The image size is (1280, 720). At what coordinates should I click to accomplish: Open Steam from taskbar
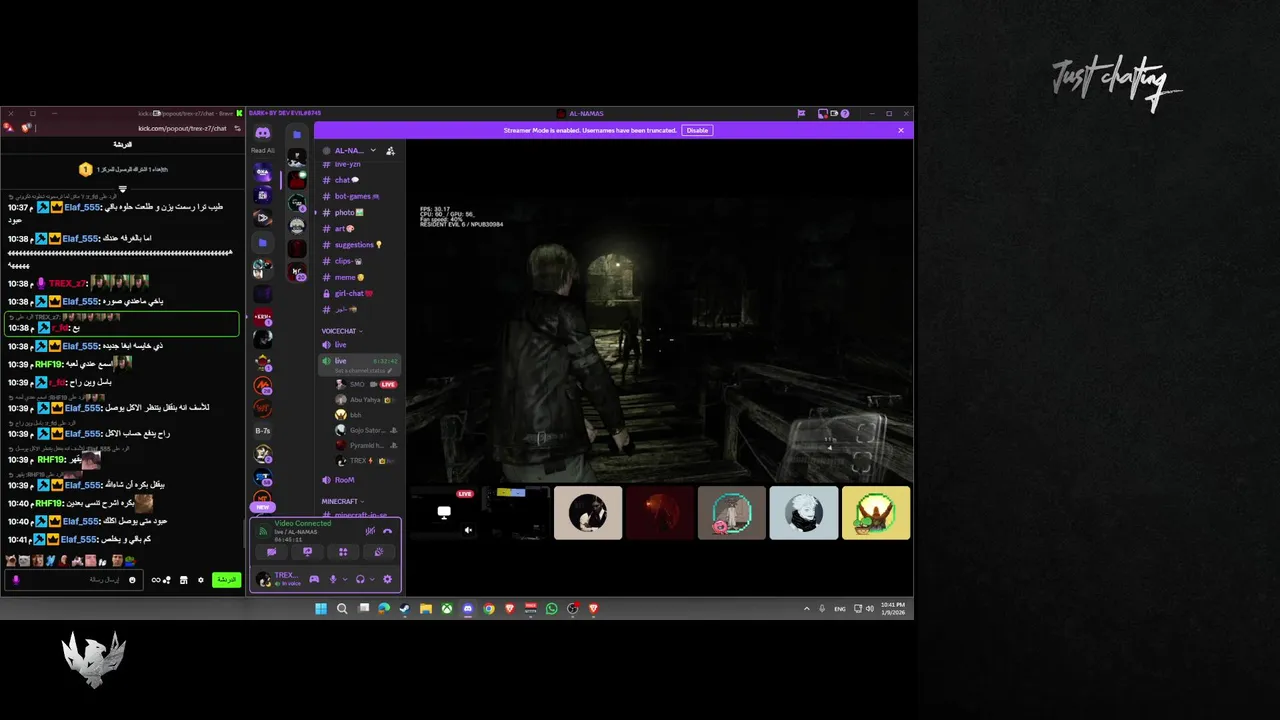click(404, 608)
